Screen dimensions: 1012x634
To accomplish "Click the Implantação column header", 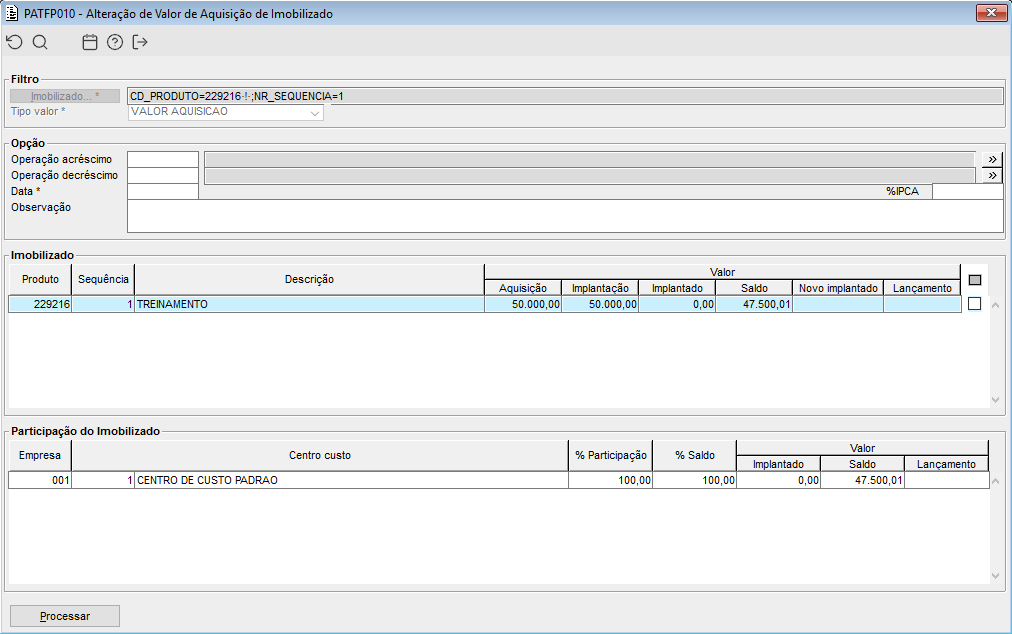I will click(x=600, y=288).
